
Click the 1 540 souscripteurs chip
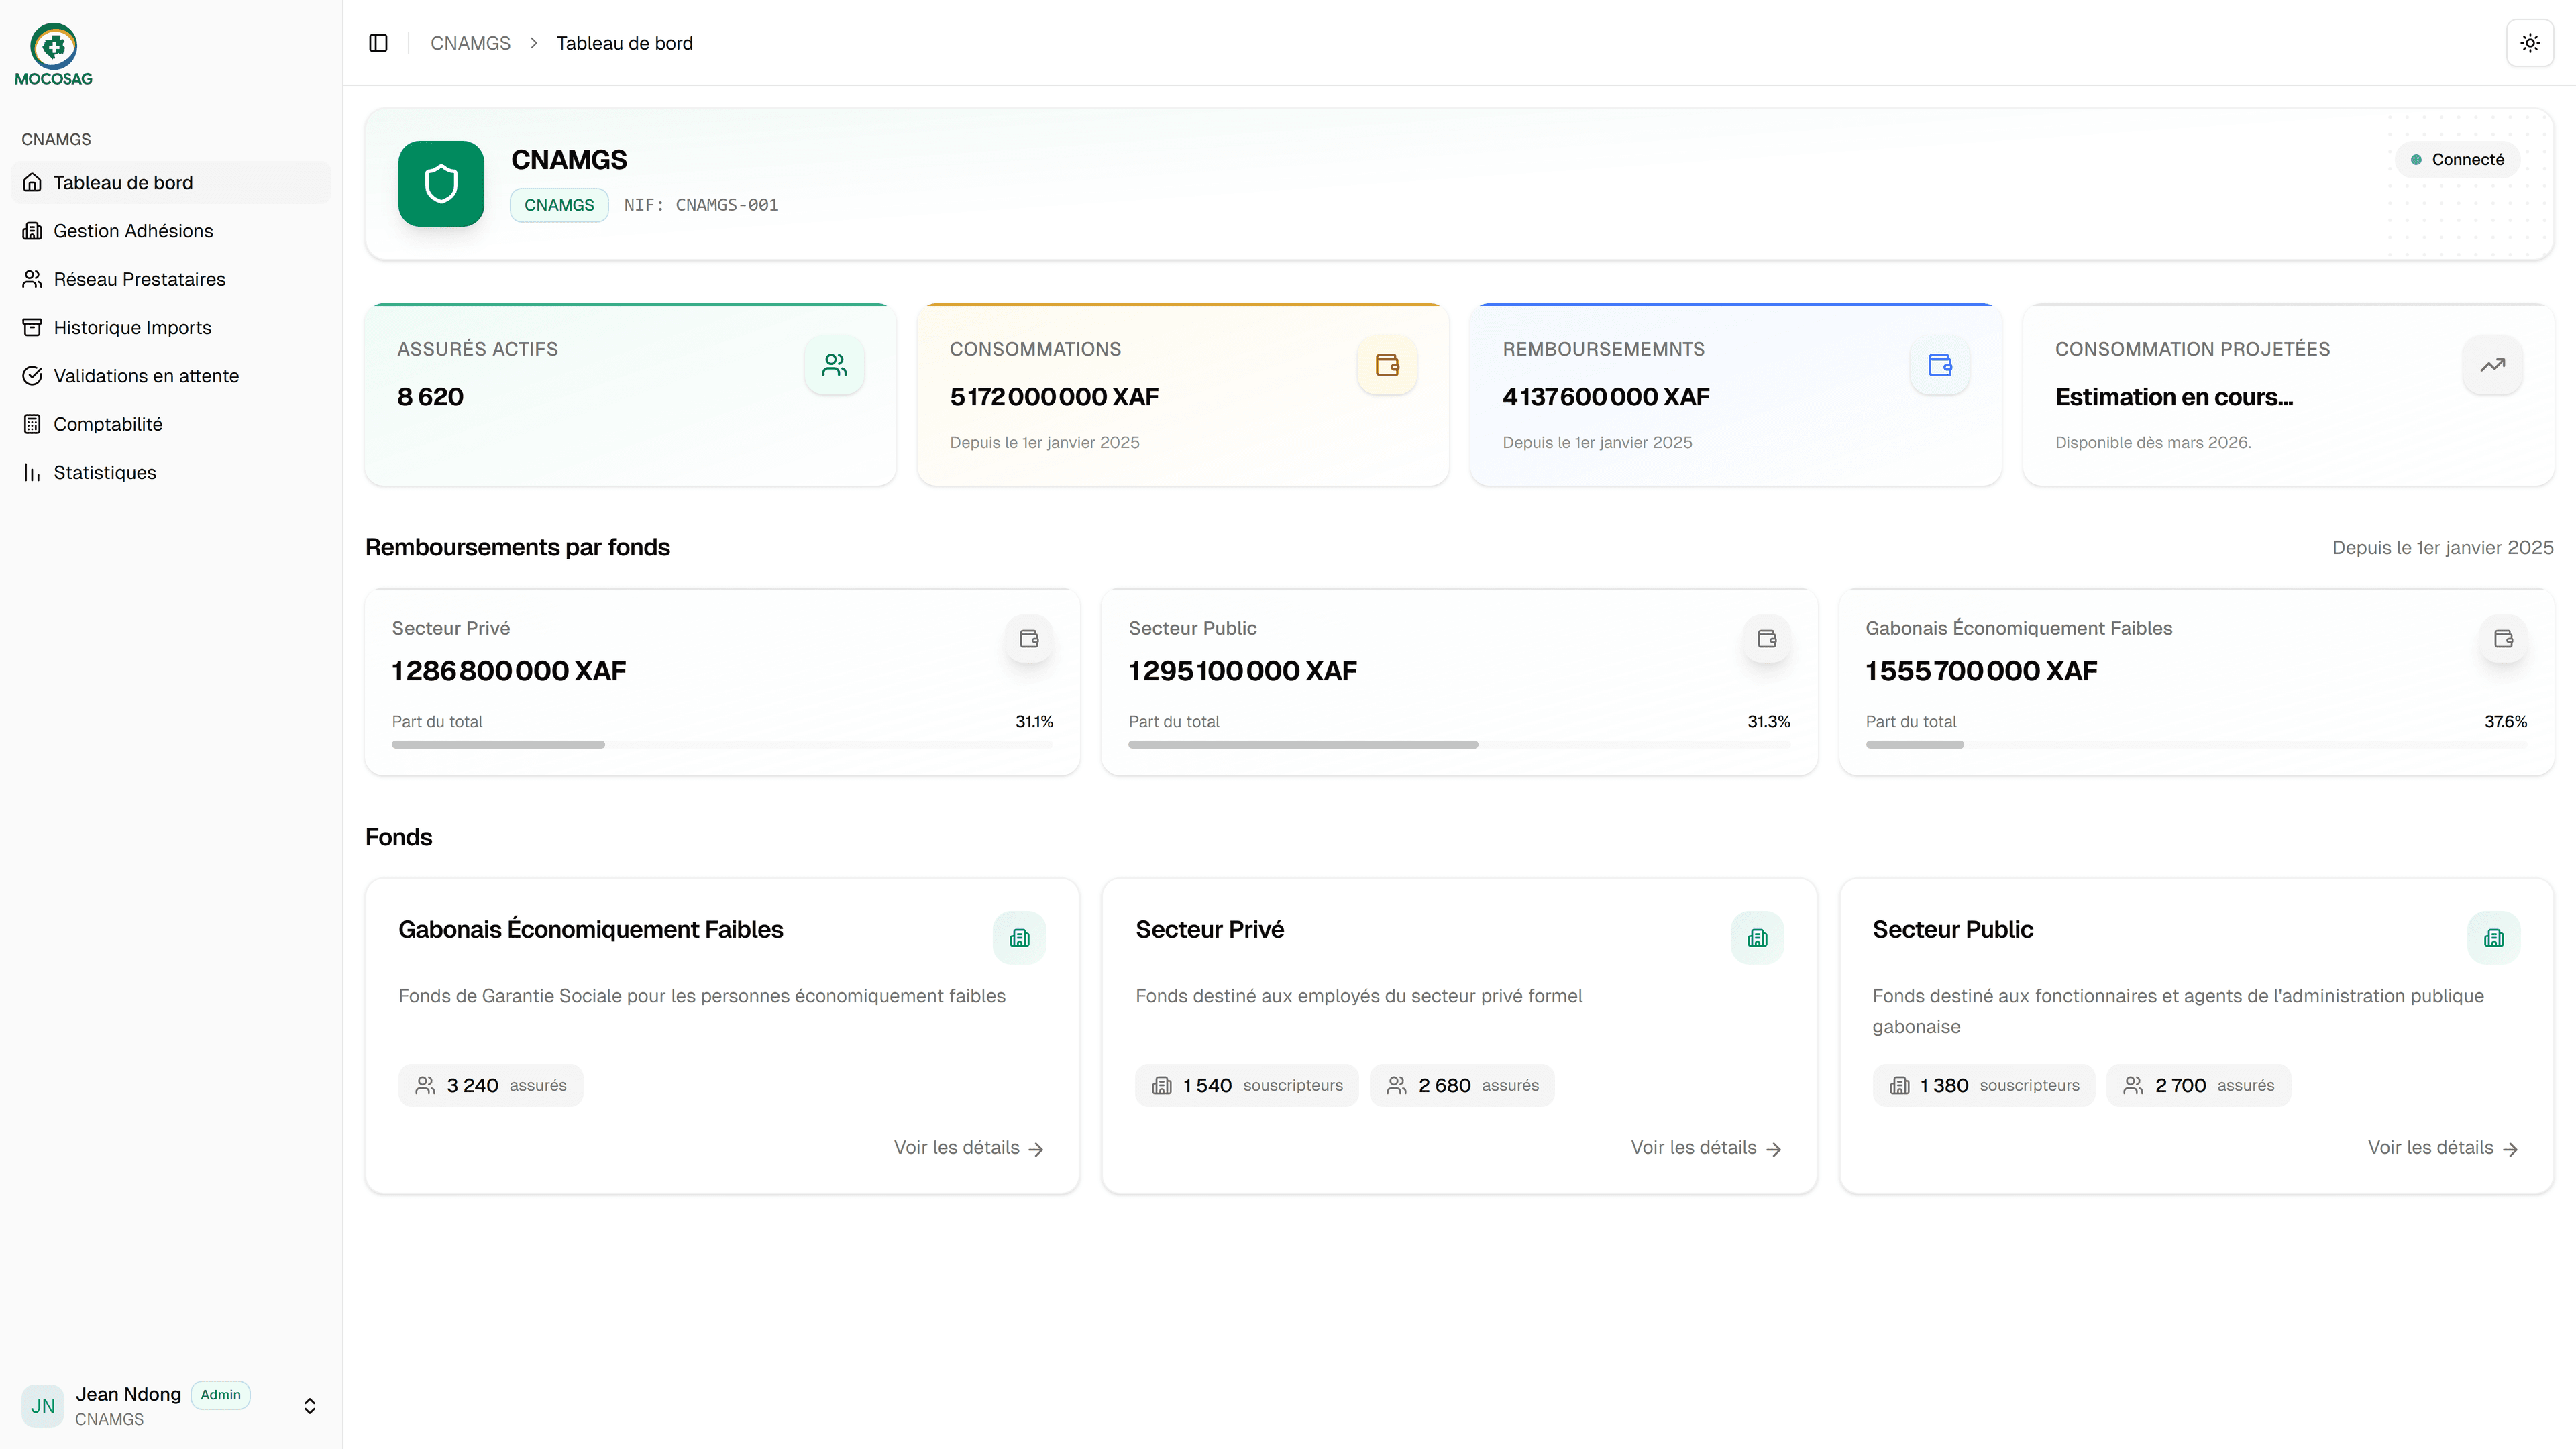pyautogui.click(x=1247, y=1086)
